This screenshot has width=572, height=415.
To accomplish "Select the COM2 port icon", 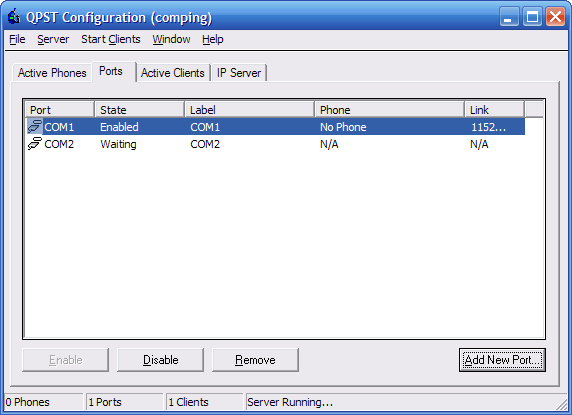I will 35,144.
